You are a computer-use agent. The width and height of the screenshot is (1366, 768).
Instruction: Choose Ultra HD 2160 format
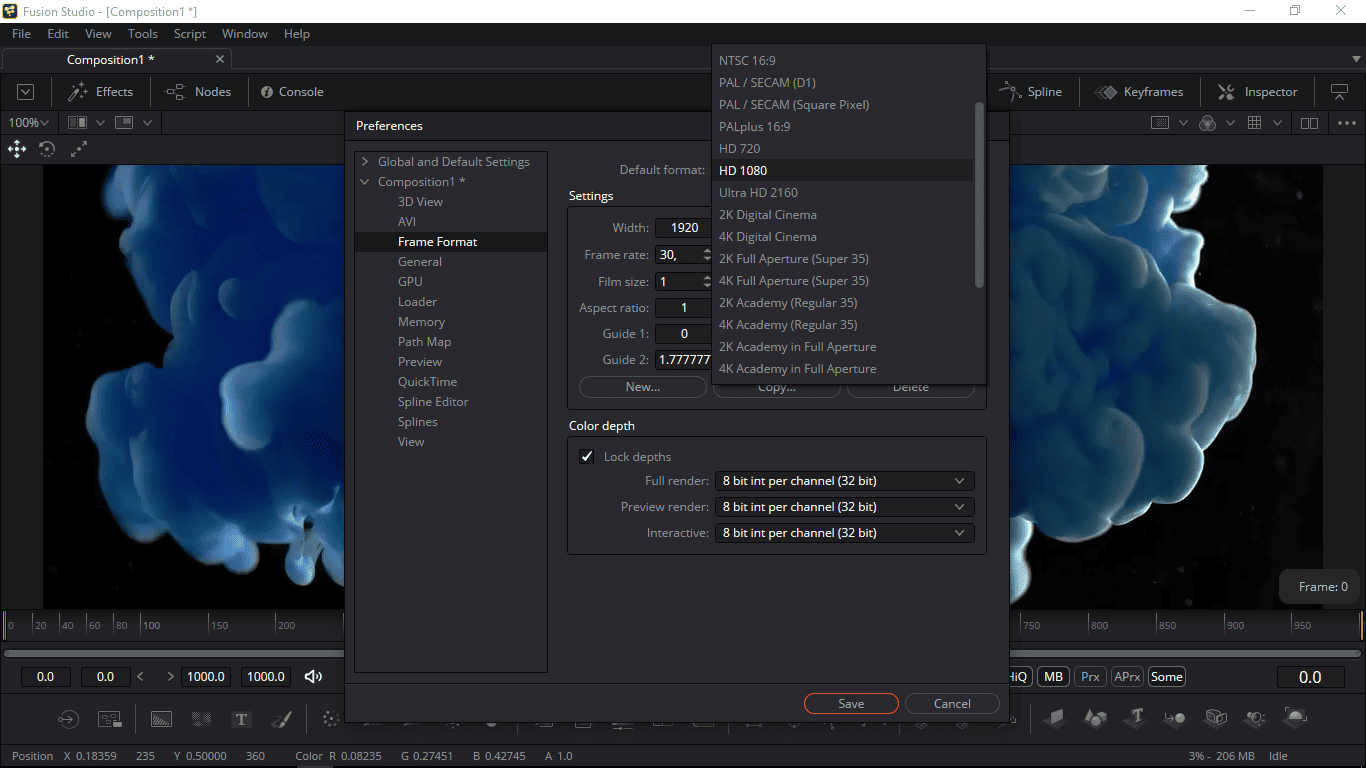tap(843, 193)
